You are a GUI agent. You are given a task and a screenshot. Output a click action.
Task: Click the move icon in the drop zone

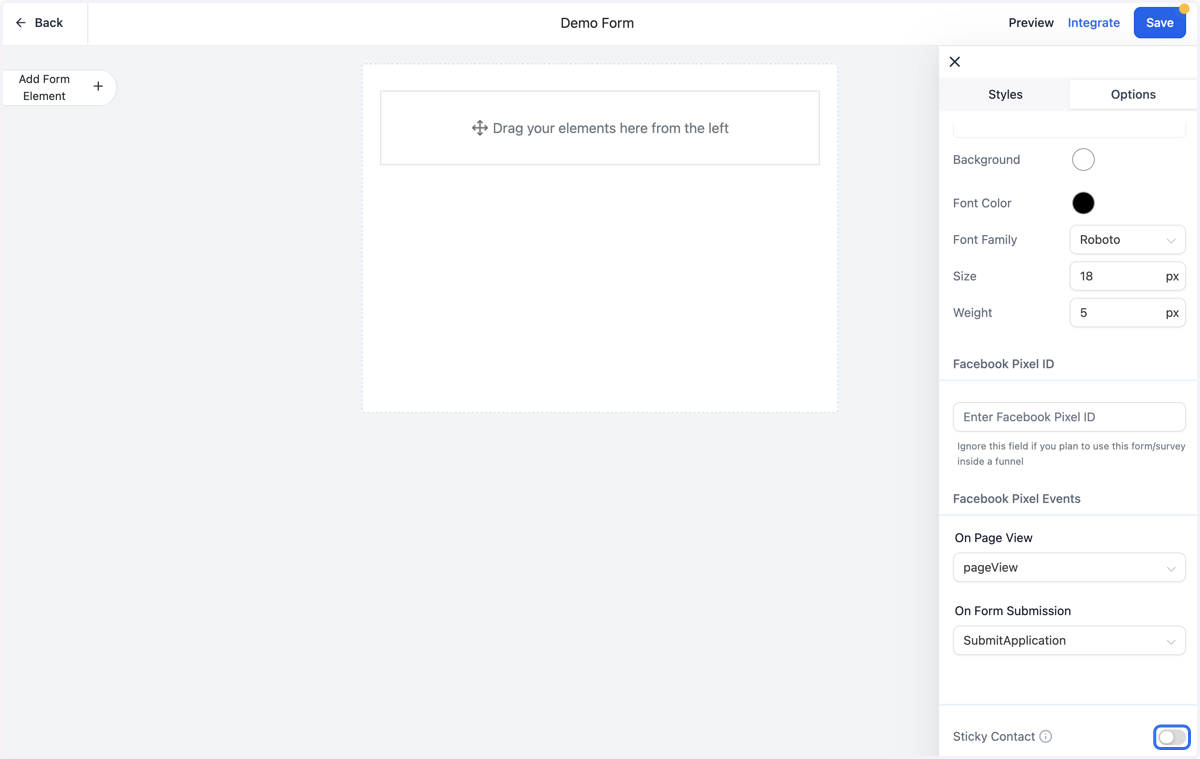click(480, 128)
